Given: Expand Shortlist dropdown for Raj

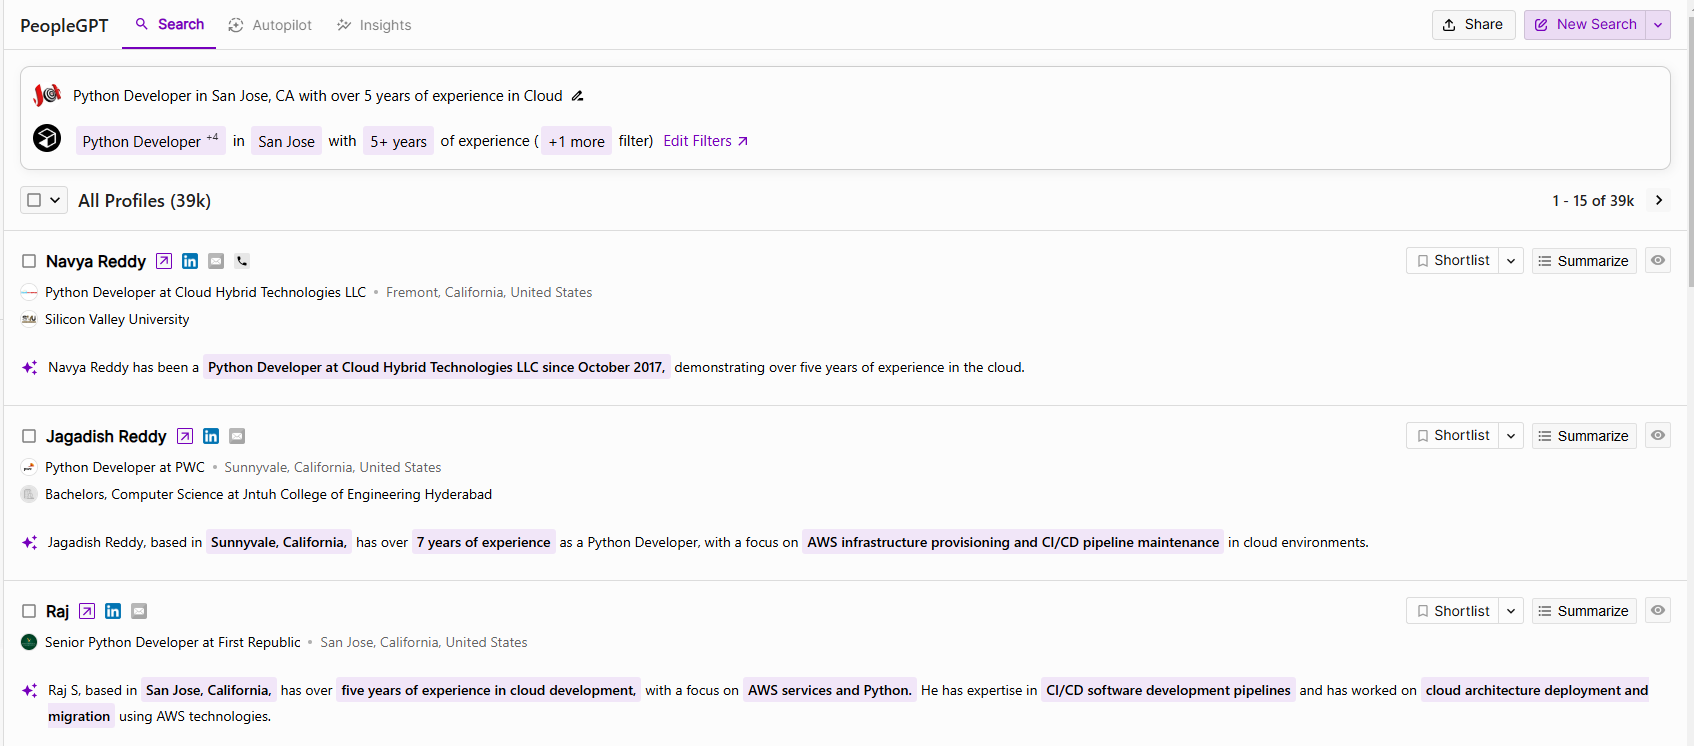Looking at the screenshot, I should click(1511, 611).
